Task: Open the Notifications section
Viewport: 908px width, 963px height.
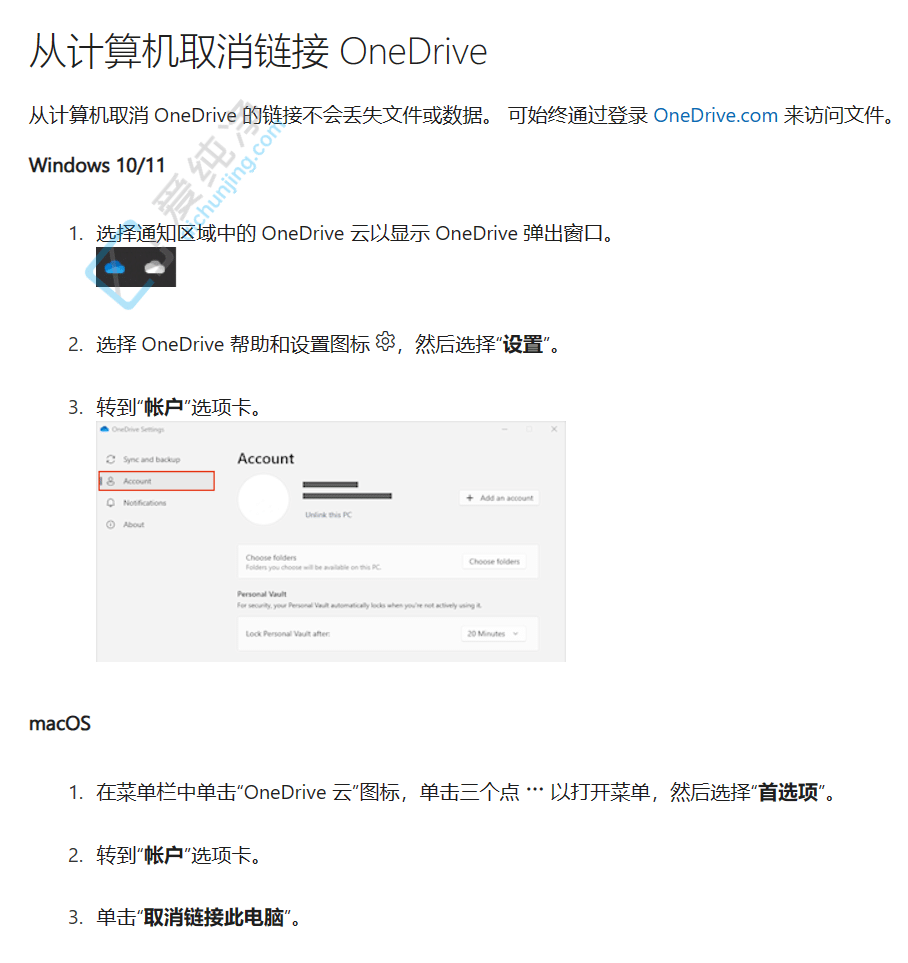Action: [145, 503]
